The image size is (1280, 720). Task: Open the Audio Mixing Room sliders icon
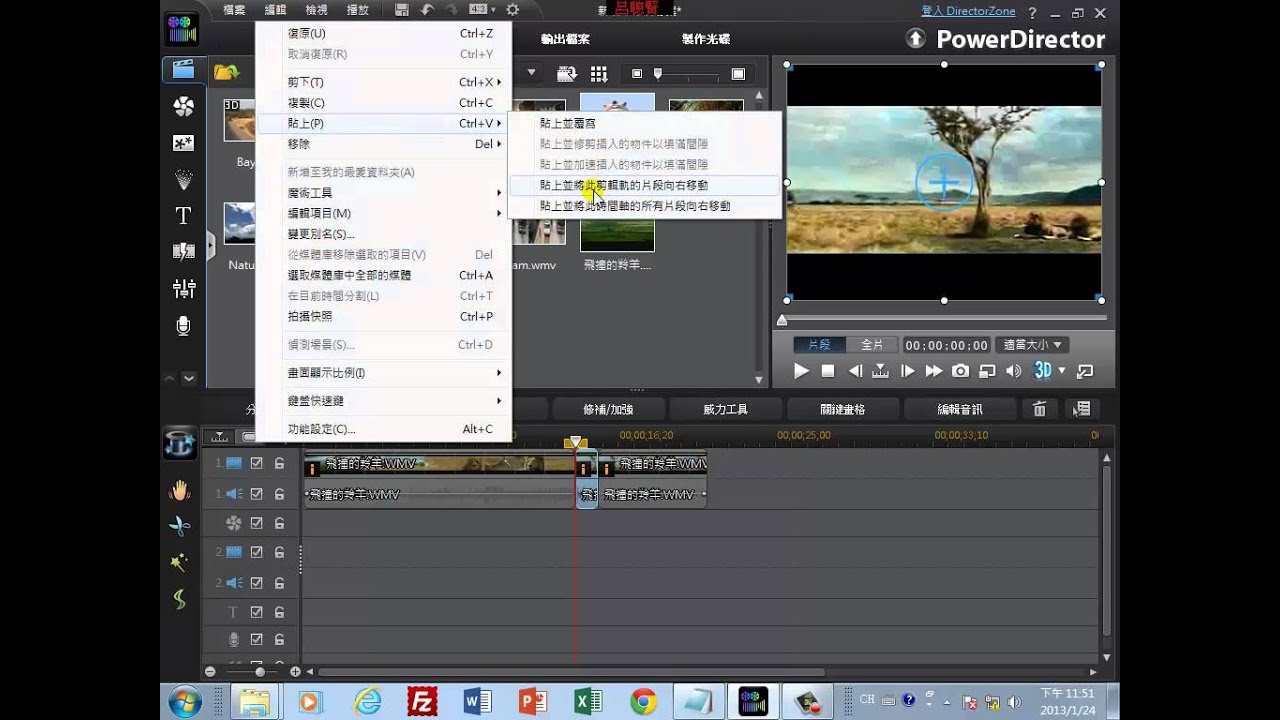tap(184, 289)
